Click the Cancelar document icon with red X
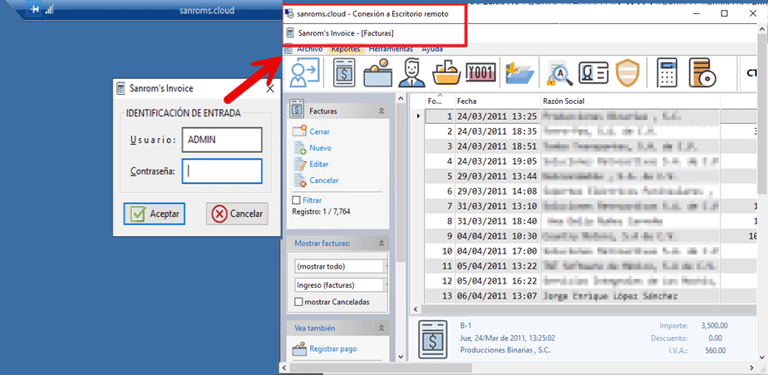 coord(300,180)
